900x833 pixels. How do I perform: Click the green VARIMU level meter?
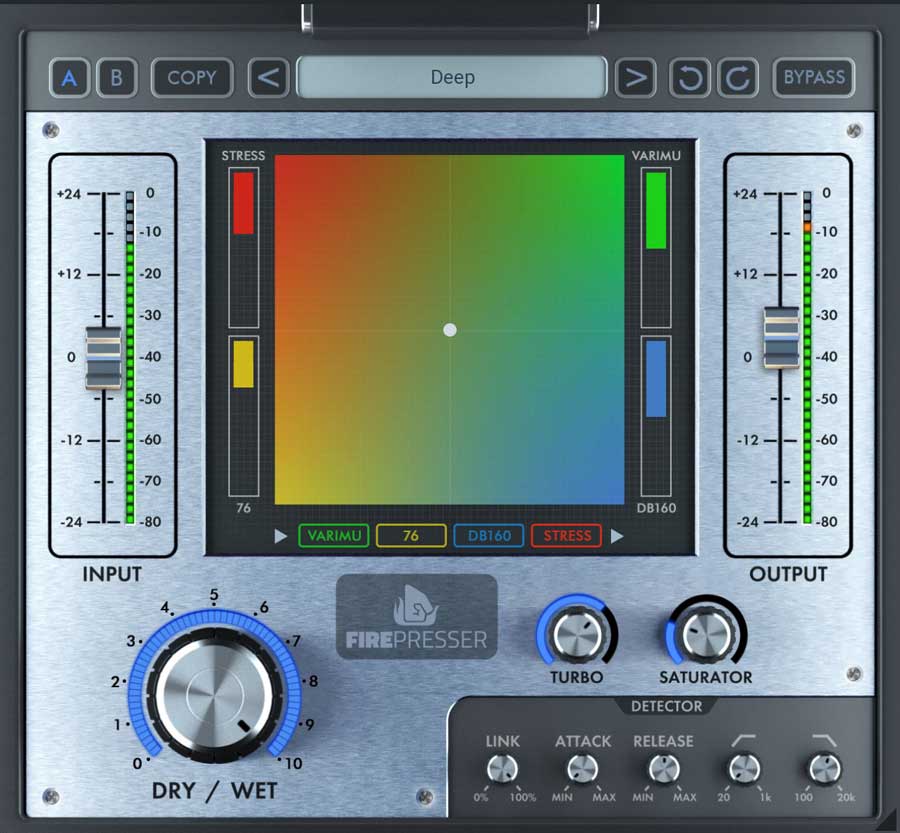click(x=656, y=247)
